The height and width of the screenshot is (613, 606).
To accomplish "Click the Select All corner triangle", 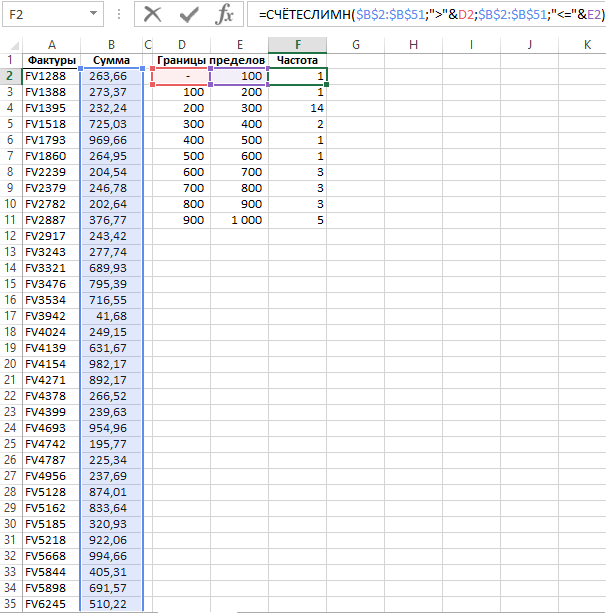I will [x=10, y=45].
